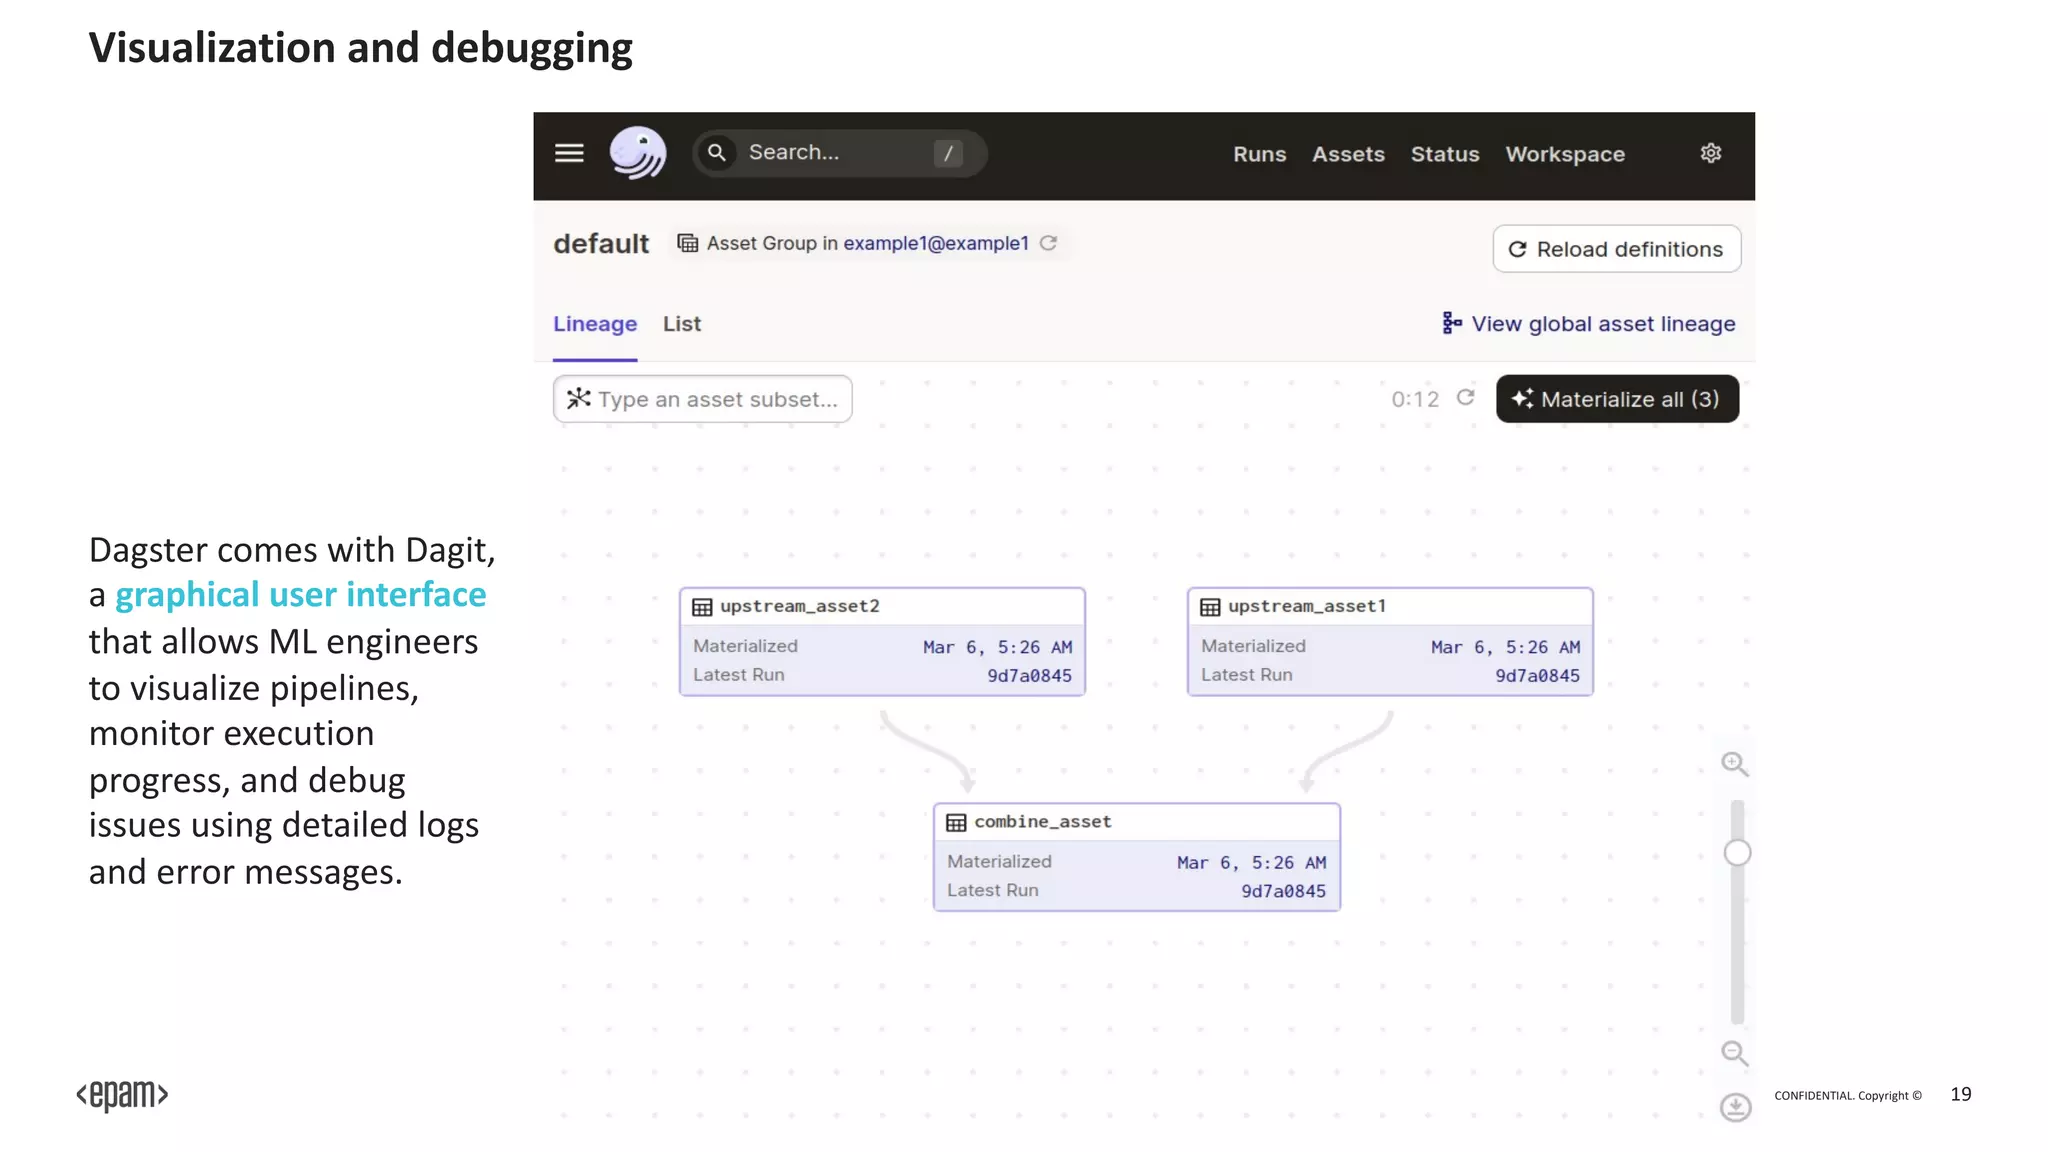Click Mar 6, 5:26 AM on upstream_asset2
2048x1152 pixels.
tap(997, 647)
